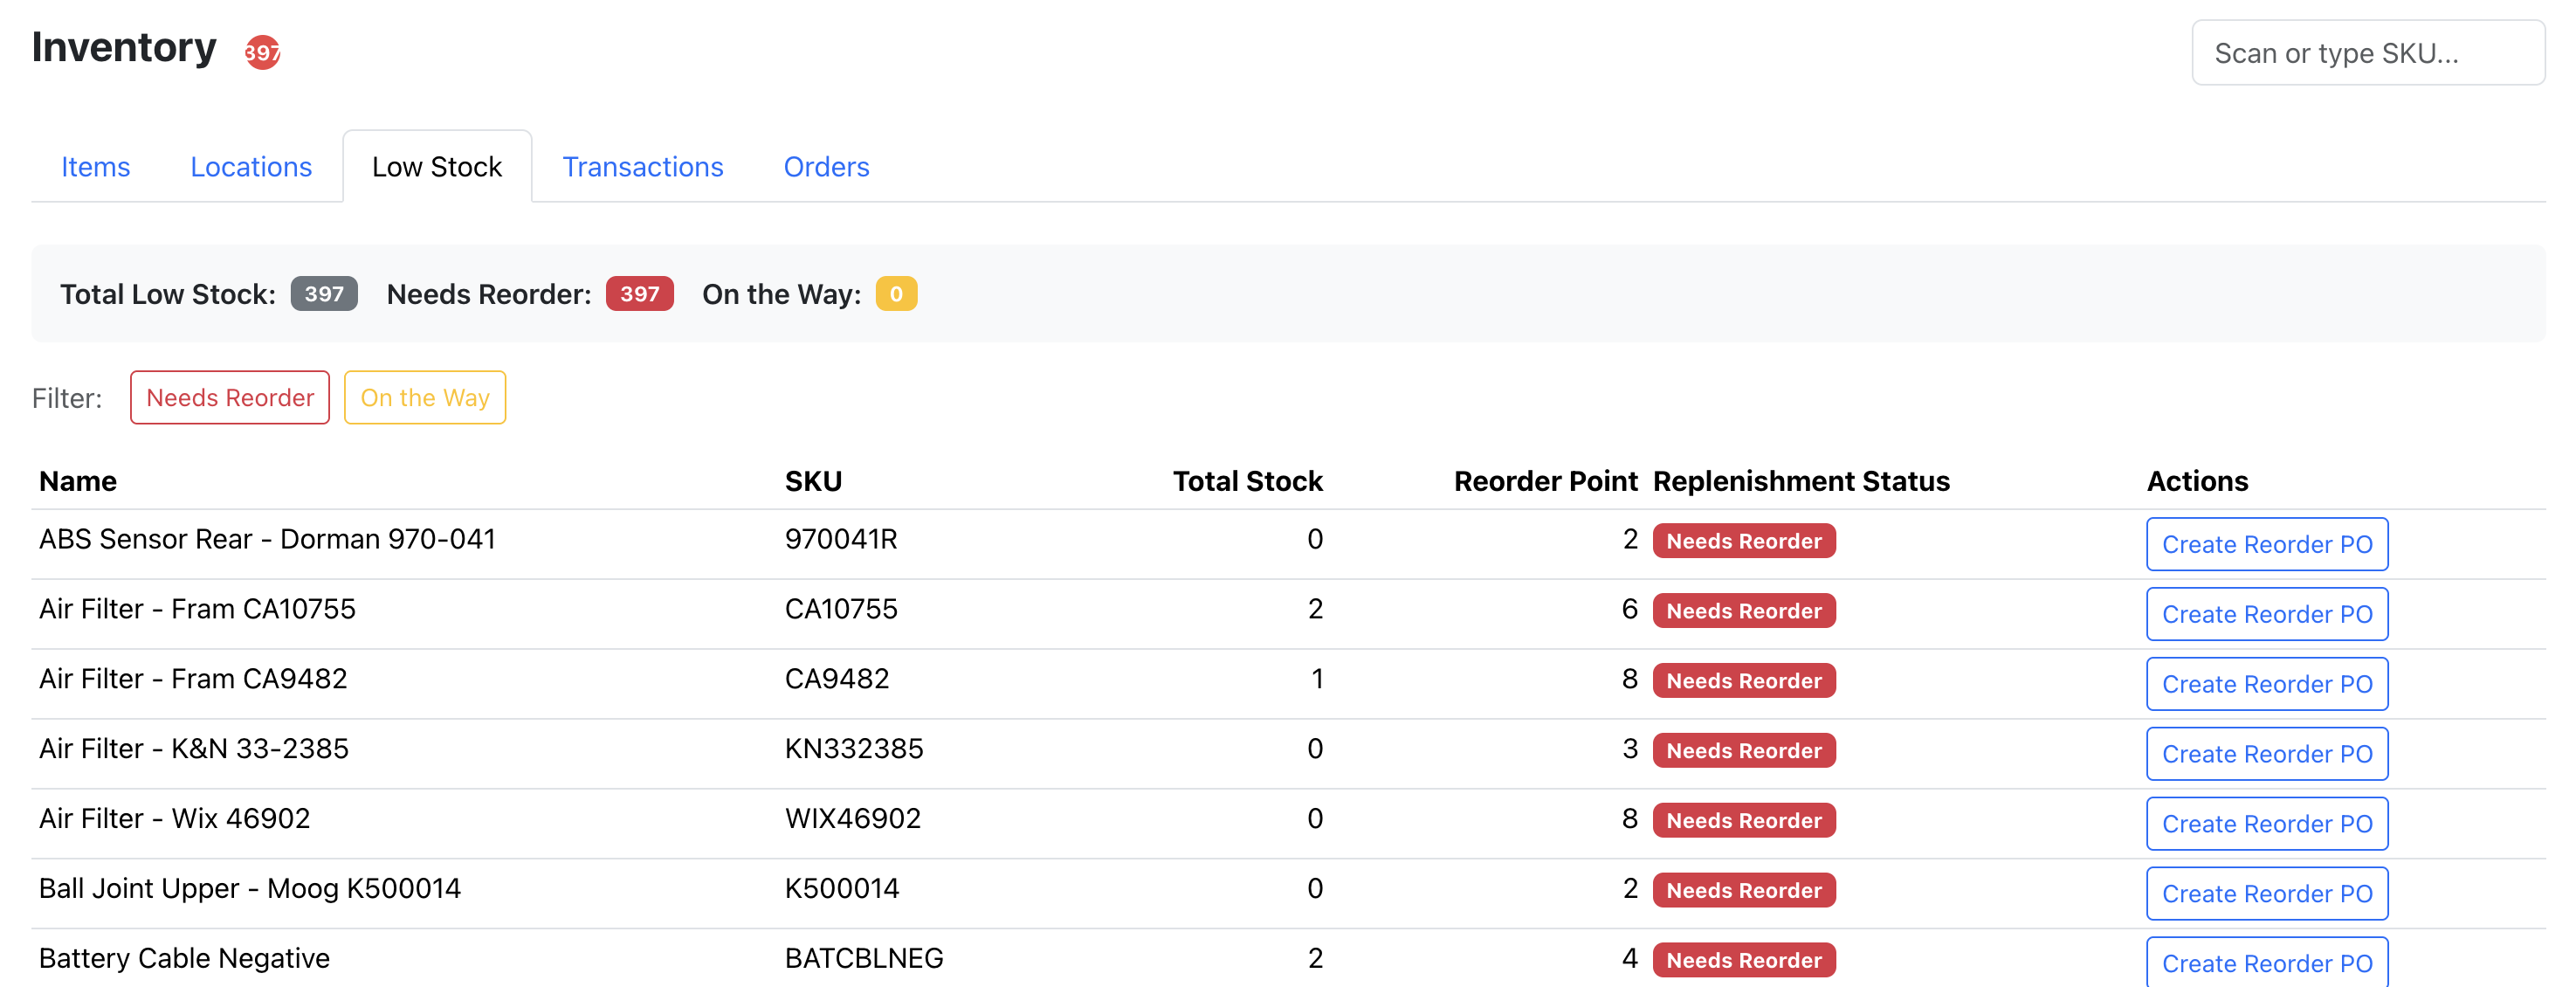Toggle the Needs Reorder filter
The image size is (2576, 987).
(x=230, y=398)
